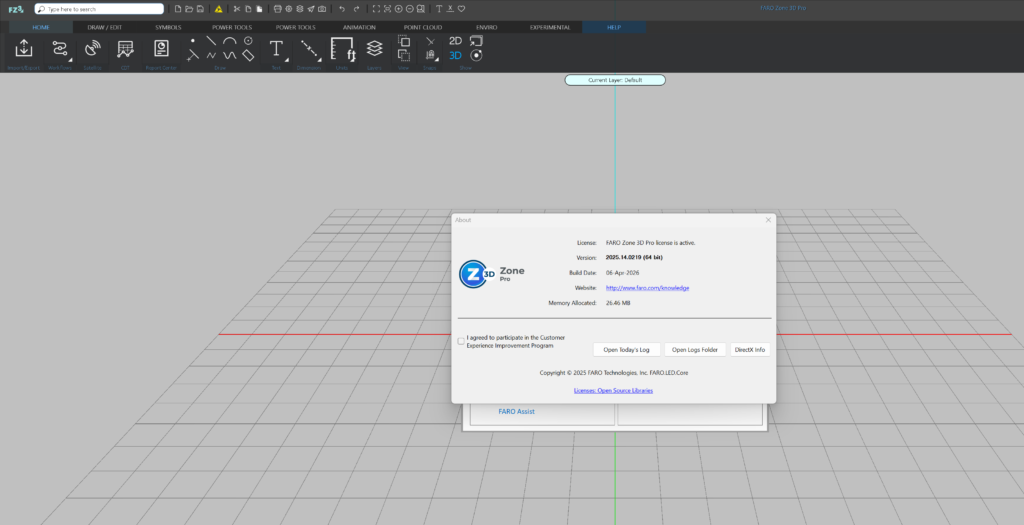
Task: Switch to the HOME tab
Action: point(40,27)
